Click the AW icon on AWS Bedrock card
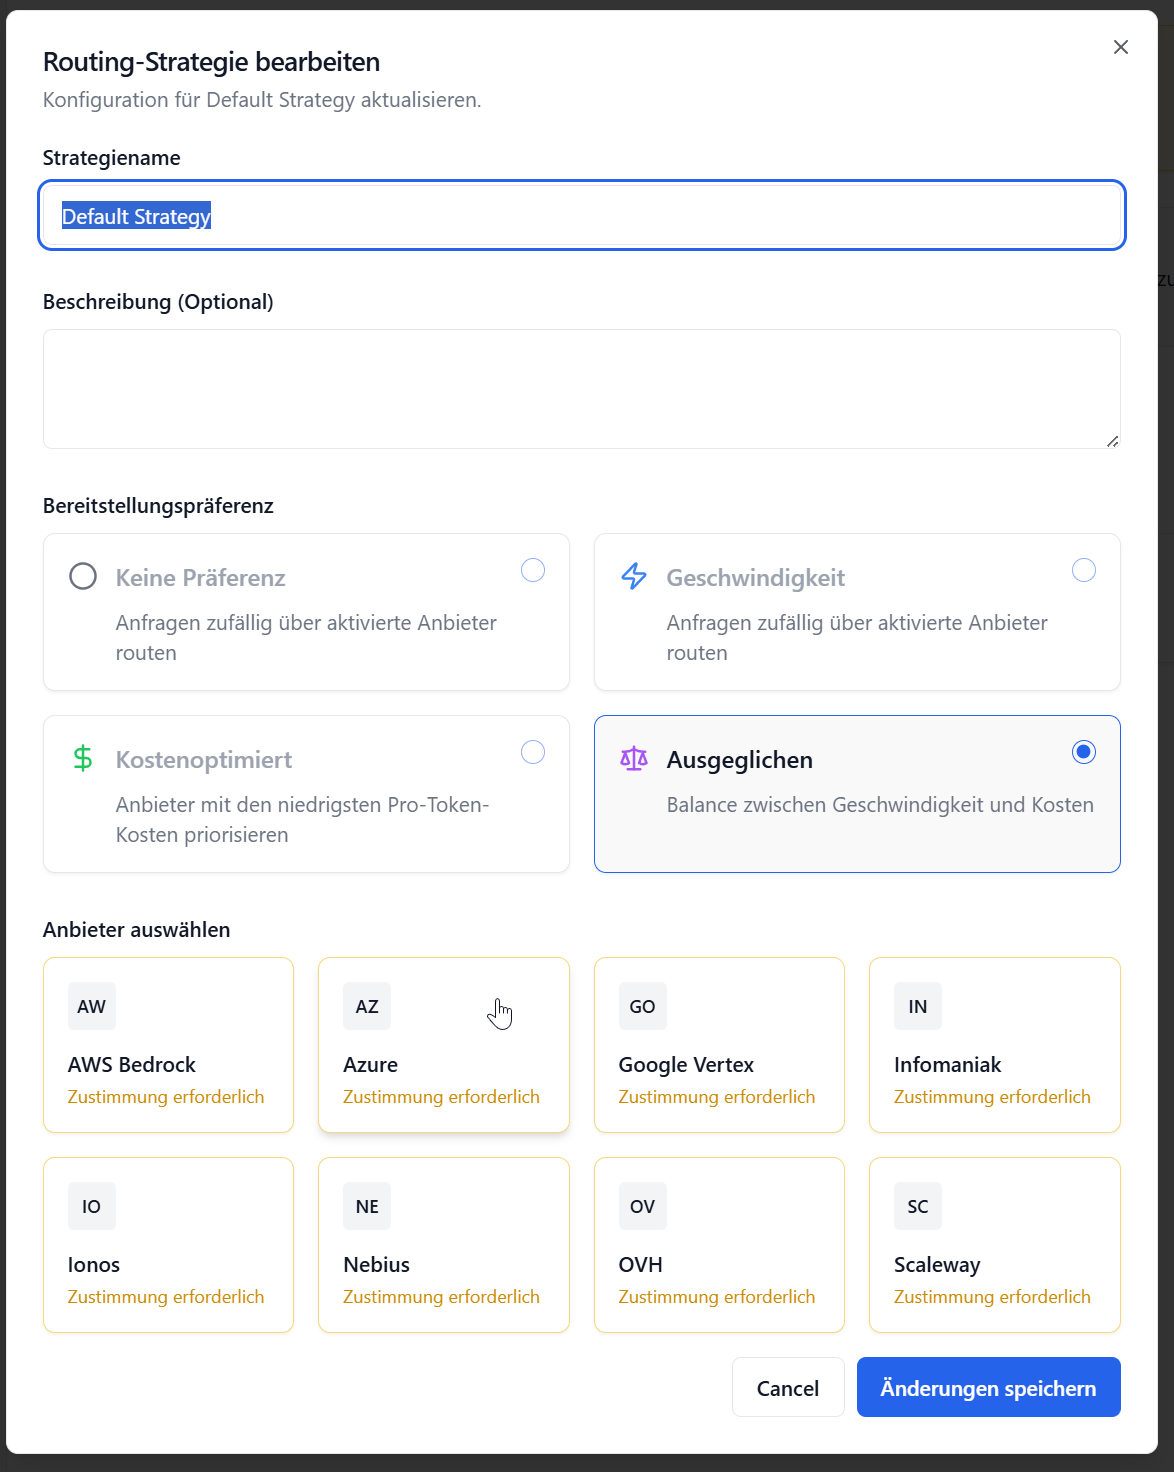 (91, 1006)
